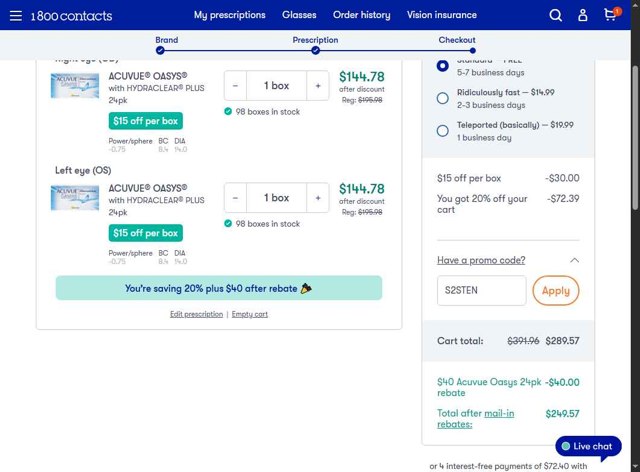Decrease left eye box quantity

point(235,198)
